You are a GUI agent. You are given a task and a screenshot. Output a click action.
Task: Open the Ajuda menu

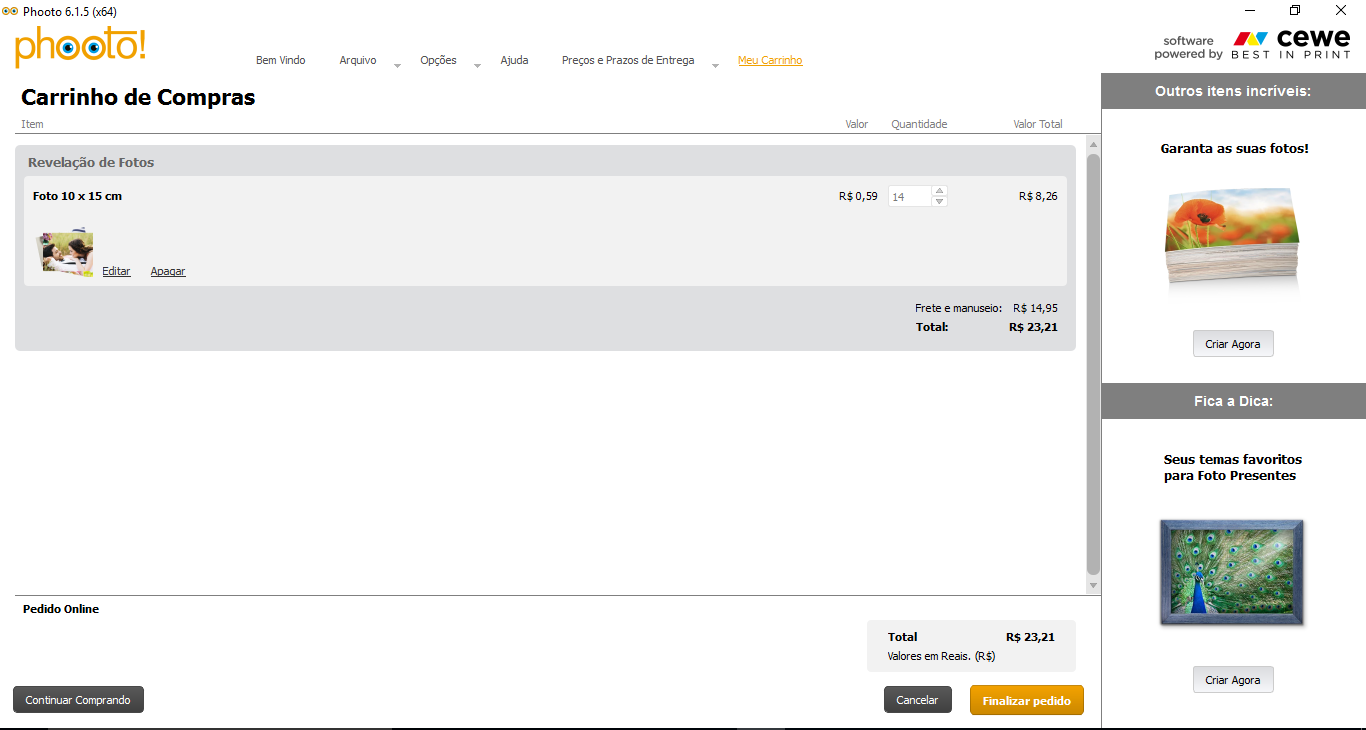pyautogui.click(x=514, y=60)
